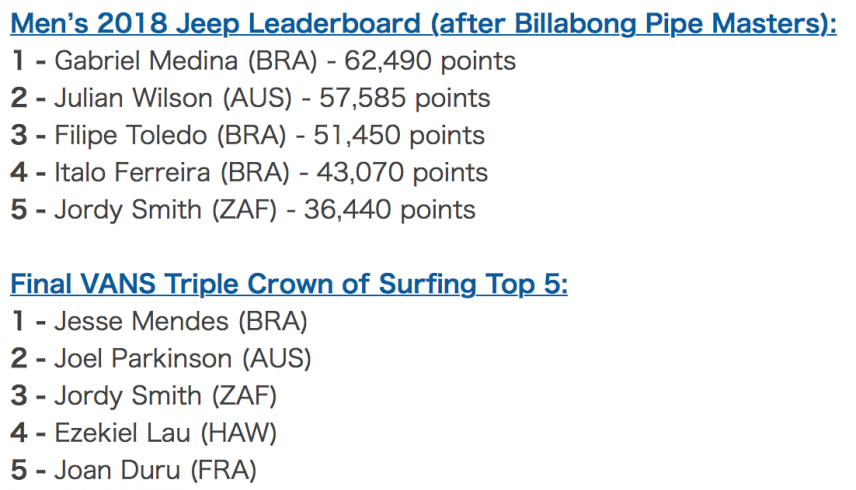This screenshot has width=856, height=490.
Task: Click the Julian Wilson leaderboard entry
Action: (x=250, y=98)
